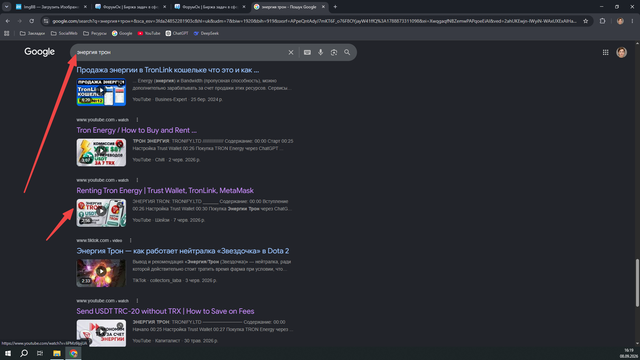Click the address bar URL

(314, 21)
